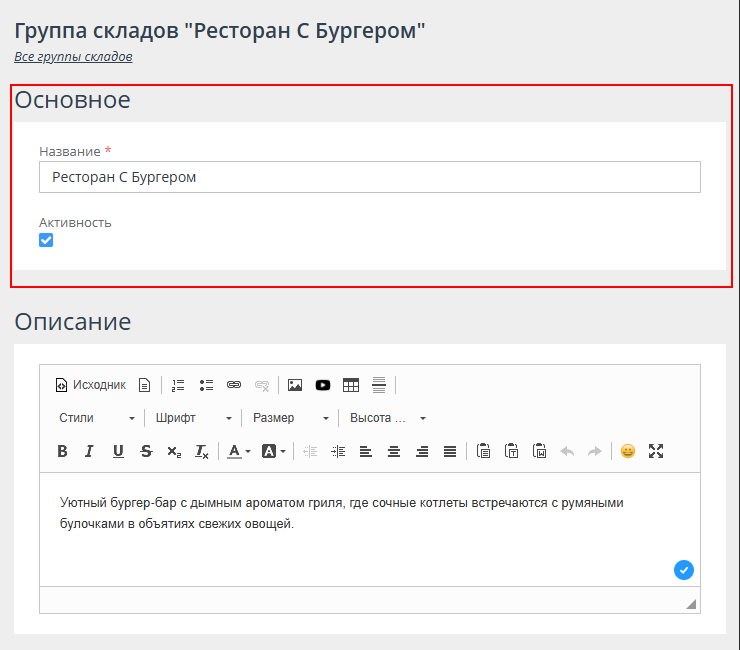Open the Исходник source view
Screen dimensions: 740x650
91,385
